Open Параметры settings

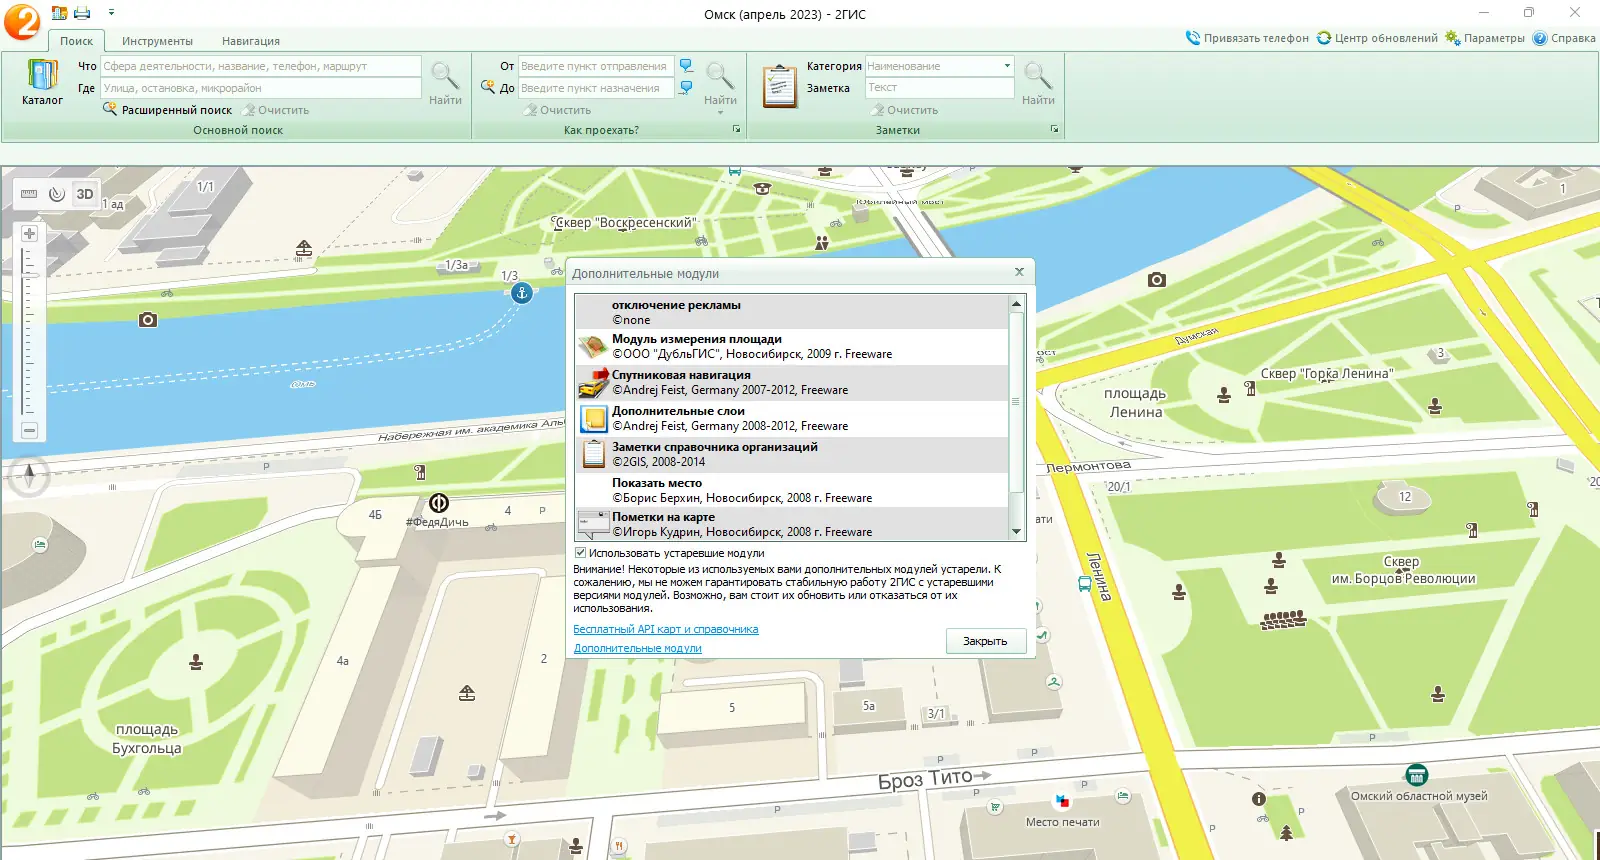[x=1485, y=38]
